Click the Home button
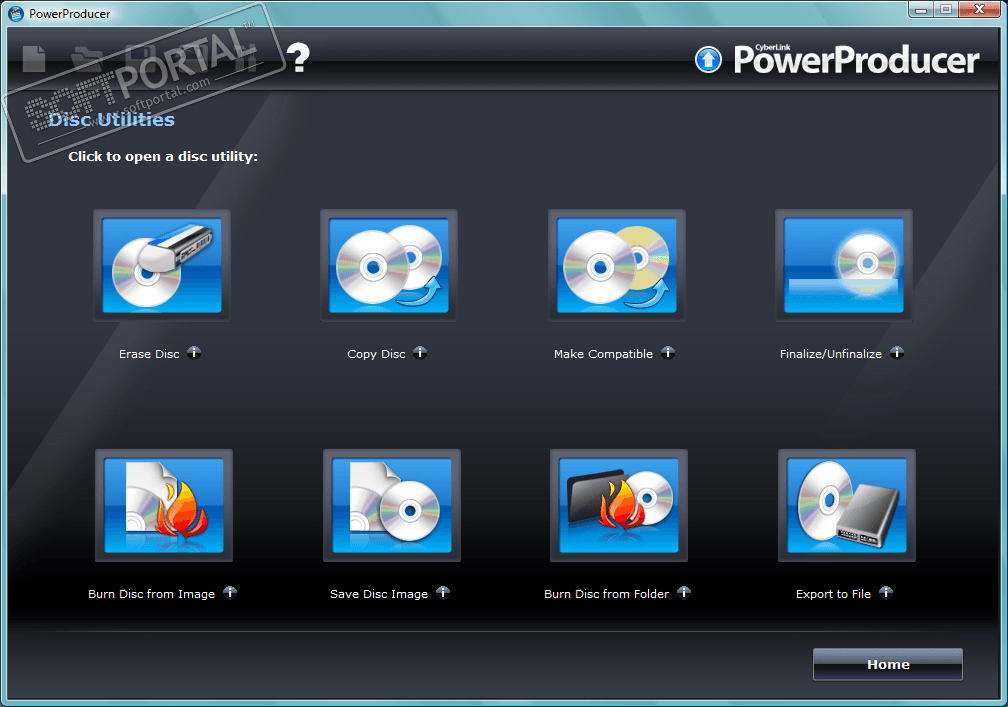Viewport: 1008px width, 707px height. [x=888, y=665]
